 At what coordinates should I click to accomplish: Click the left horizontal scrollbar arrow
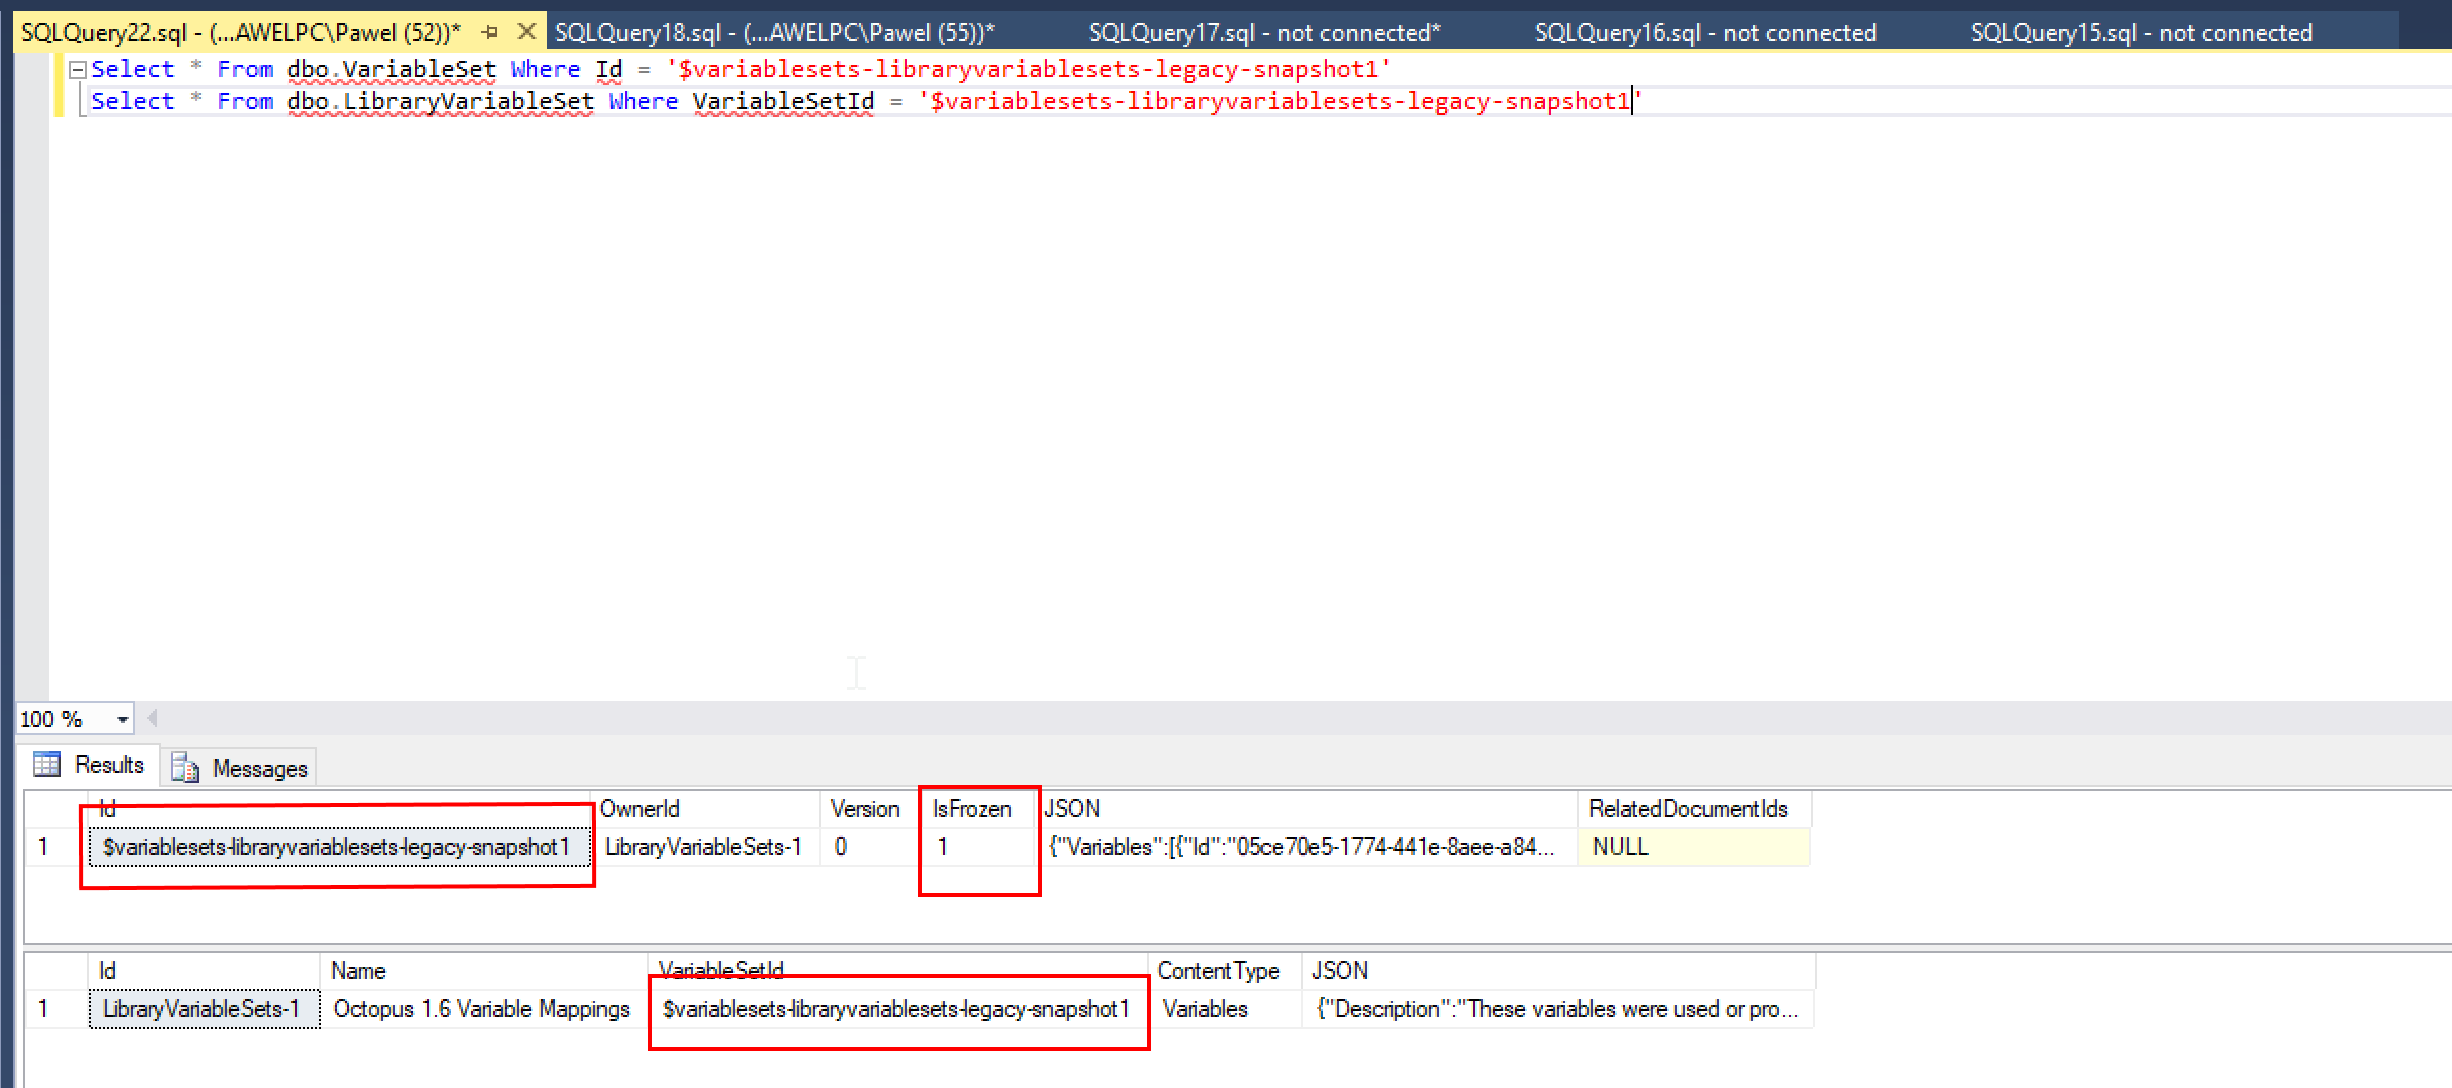click(151, 718)
